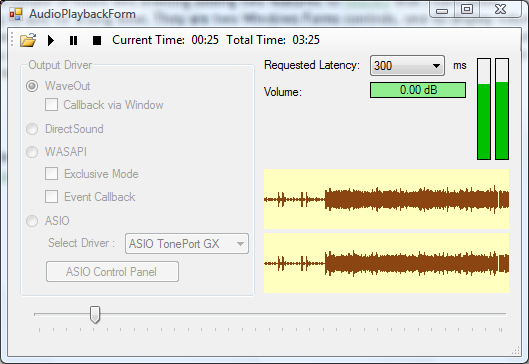Screen dimensions: 529x364
Task: Maximize the AudioPlaybackForm window
Action: coord(467,9)
